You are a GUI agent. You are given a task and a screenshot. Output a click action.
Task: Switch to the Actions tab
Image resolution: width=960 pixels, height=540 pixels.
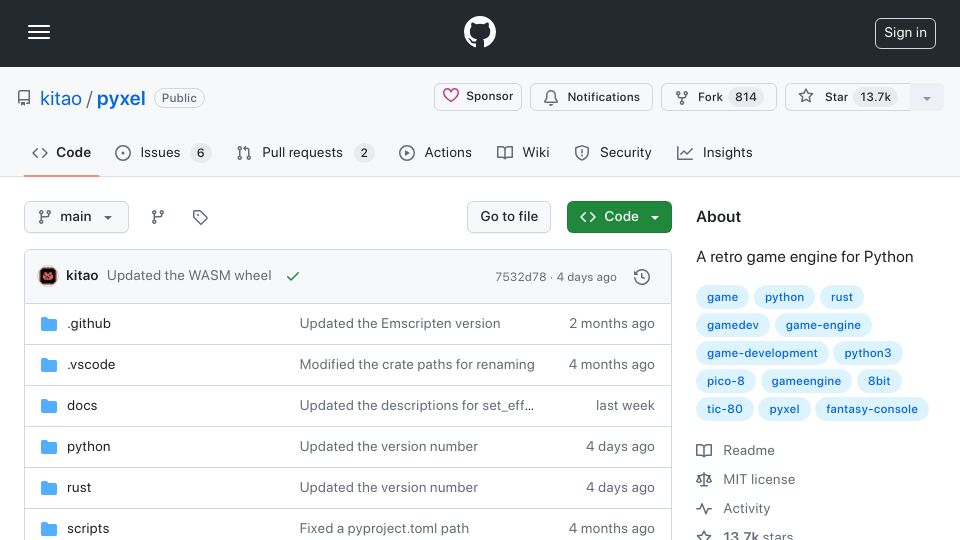pos(435,152)
